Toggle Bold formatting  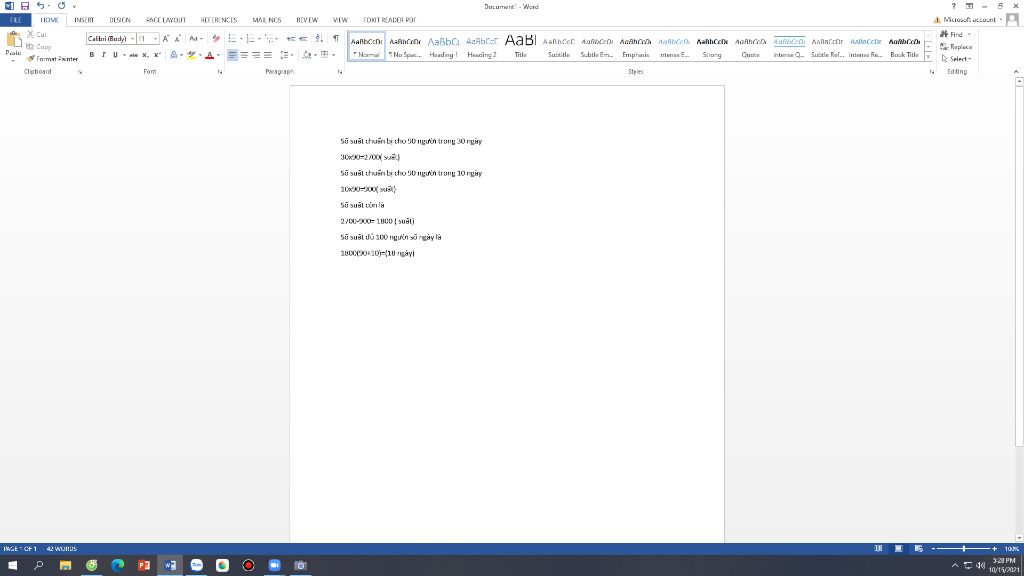coord(91,55)
